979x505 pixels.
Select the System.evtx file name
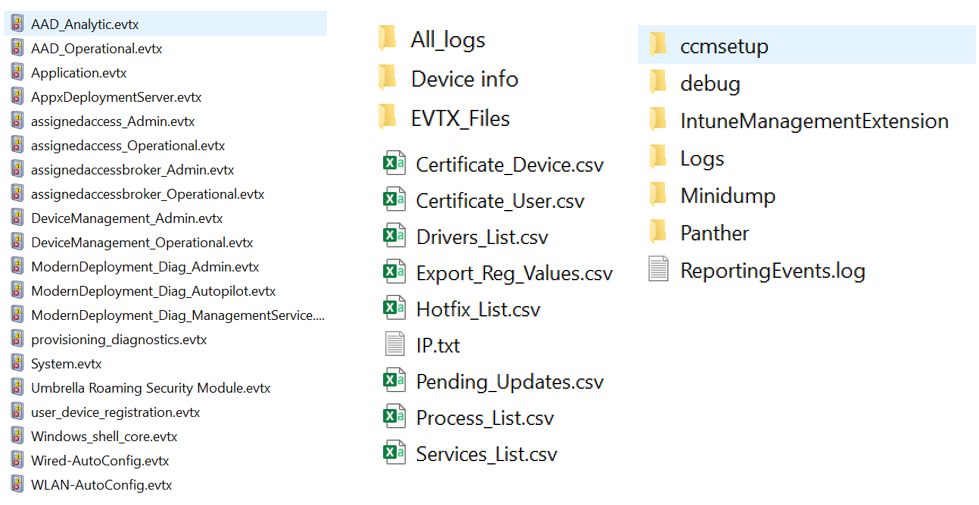click(66, 364)
